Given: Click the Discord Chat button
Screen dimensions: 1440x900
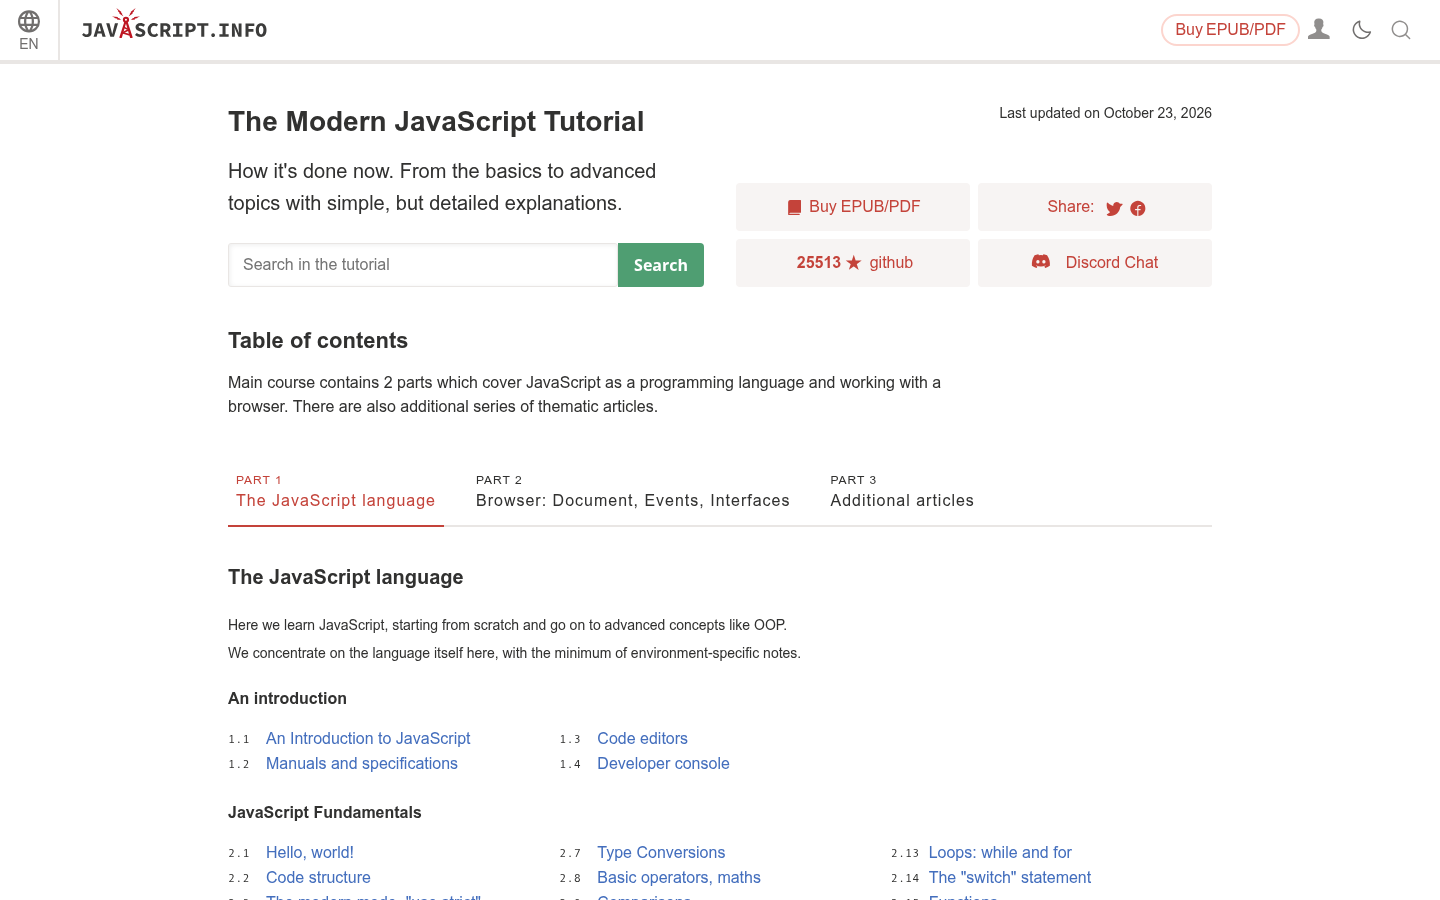Looking at the screenshot, I should [x=1095, y=263].
